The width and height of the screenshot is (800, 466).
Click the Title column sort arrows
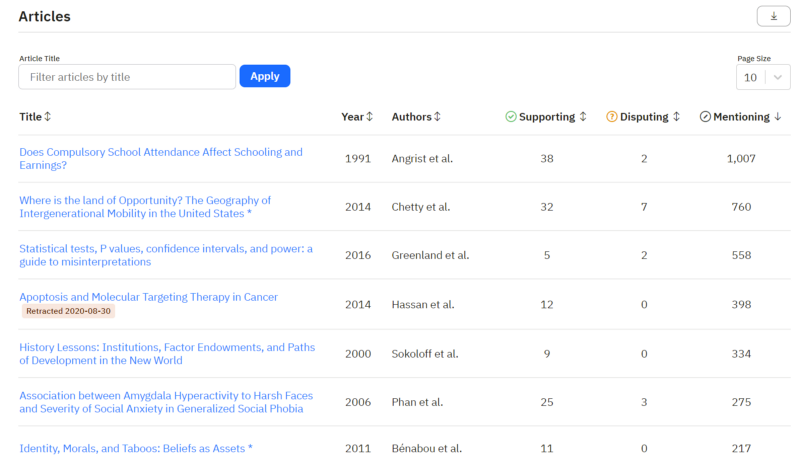[48, 117]
